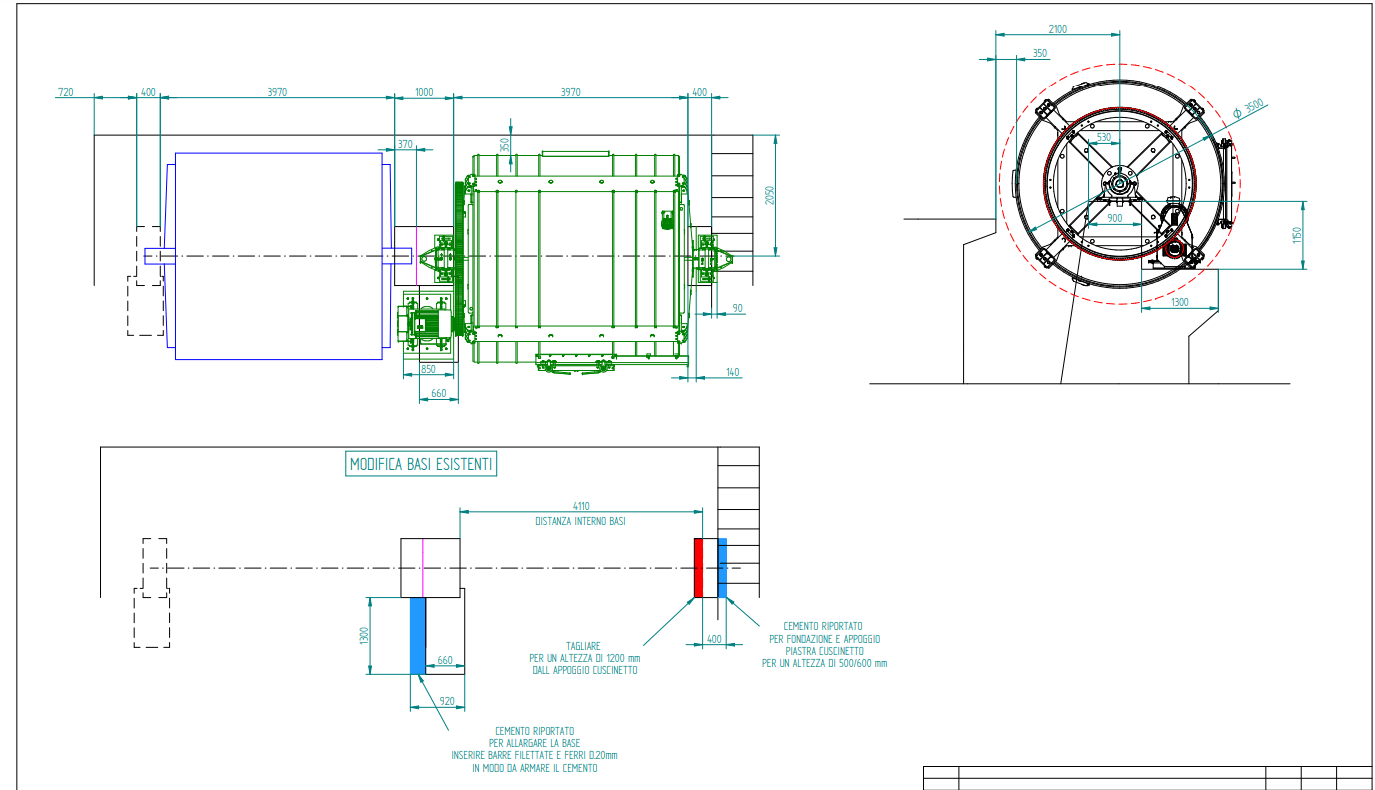The height and width of the screenshot is (790, 1375).
Task: Select text PER UN ALTEZZA DI 1200 mm
Action: pyautogui.click(x=585, y=658)
